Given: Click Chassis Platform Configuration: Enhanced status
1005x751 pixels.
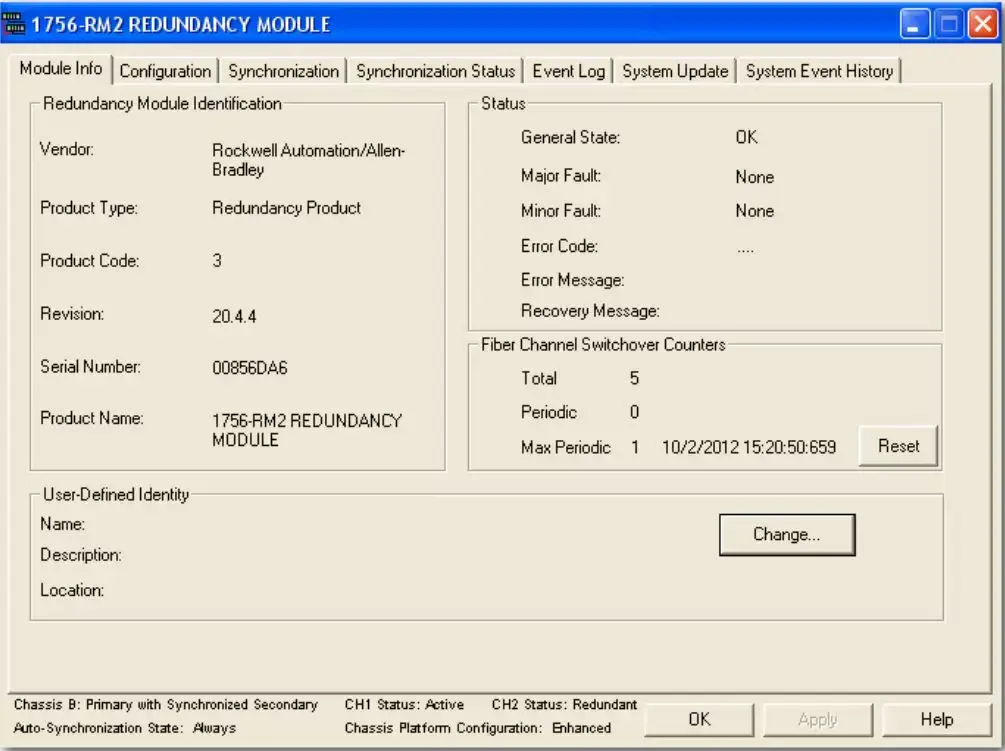Looking at the screenshot, I should tap(478, 728).
